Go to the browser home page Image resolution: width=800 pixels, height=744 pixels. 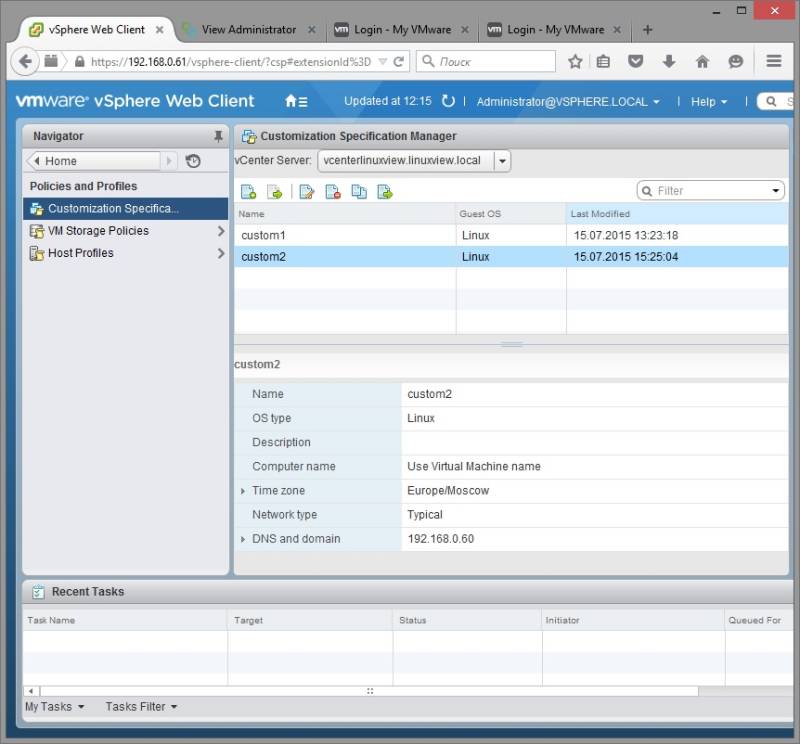tap(703, 62)
